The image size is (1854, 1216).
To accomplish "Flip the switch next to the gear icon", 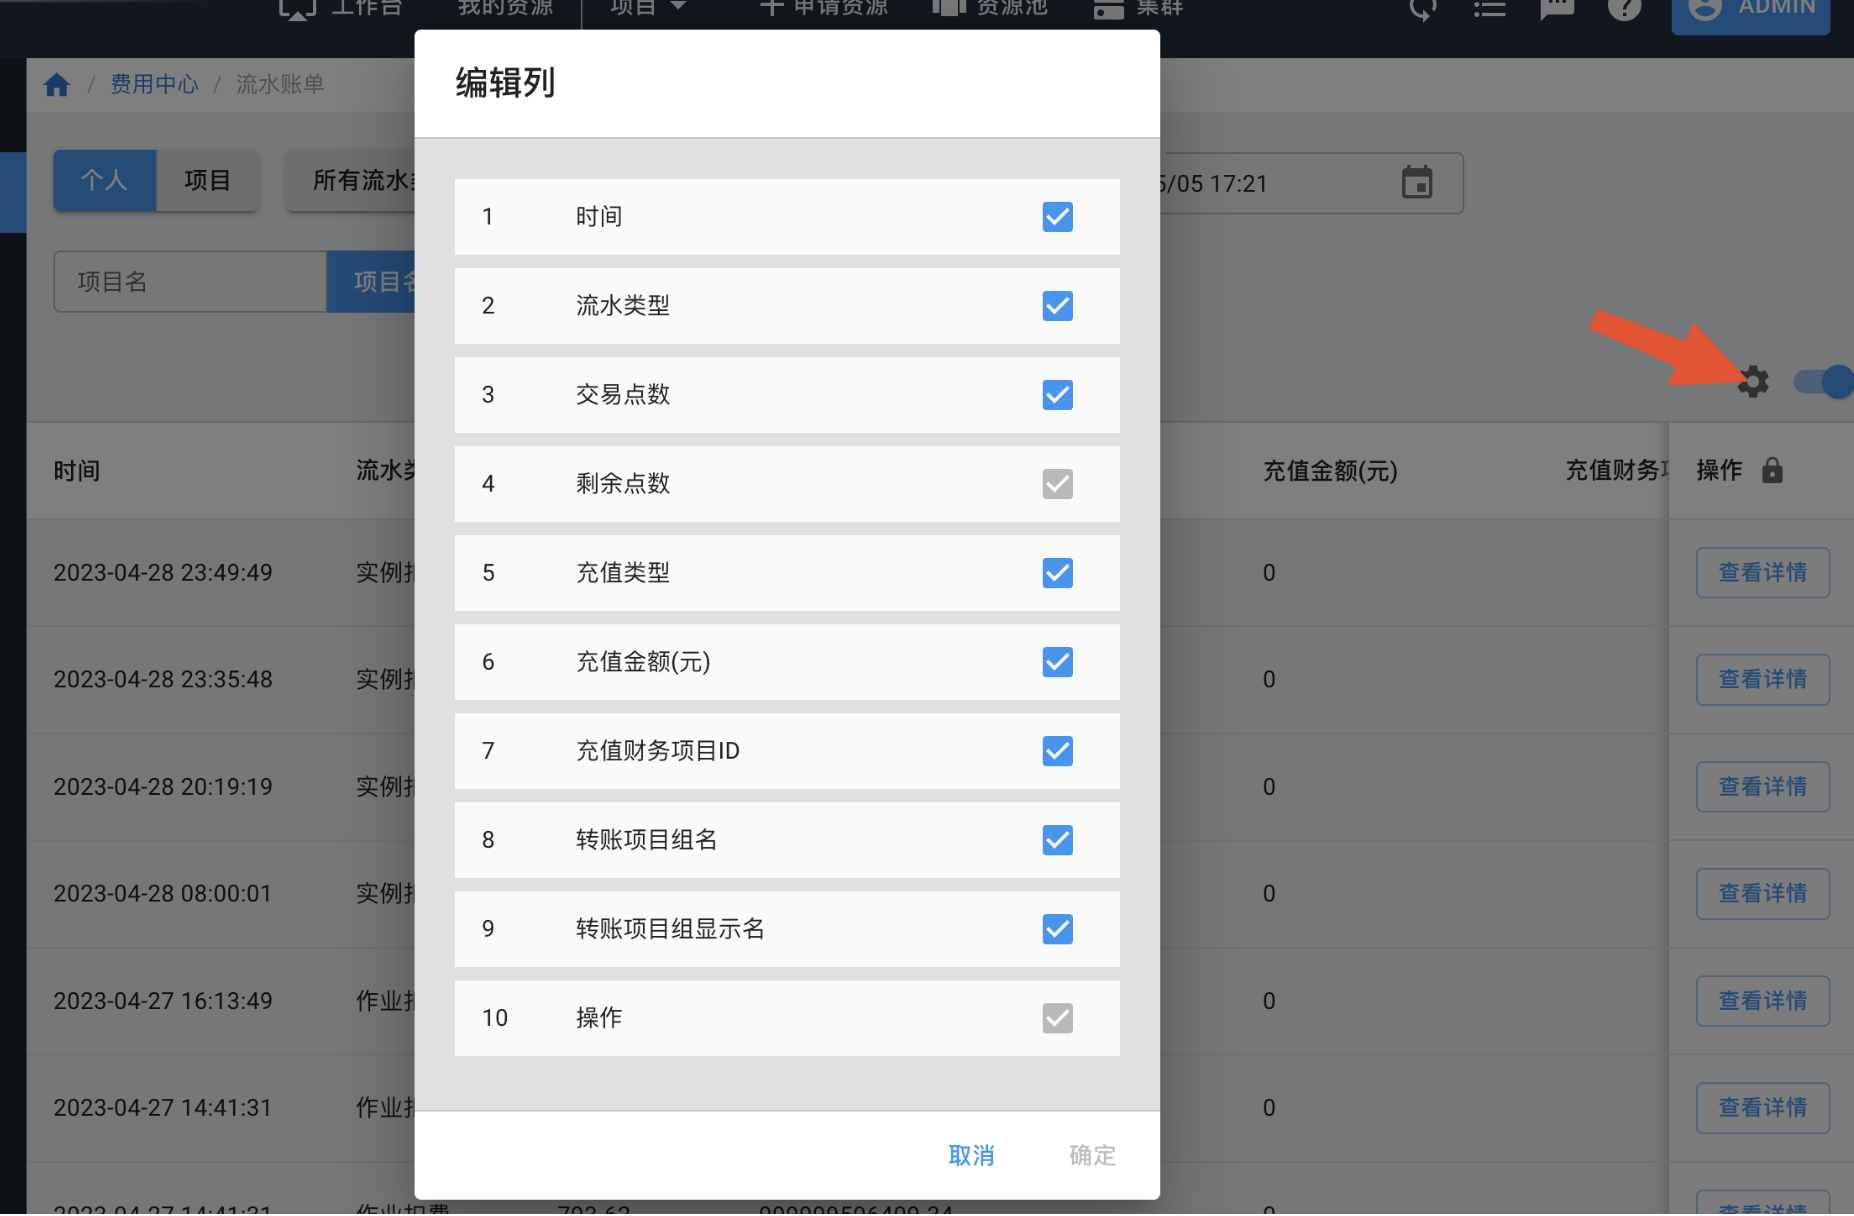I will pos(1822,382).
